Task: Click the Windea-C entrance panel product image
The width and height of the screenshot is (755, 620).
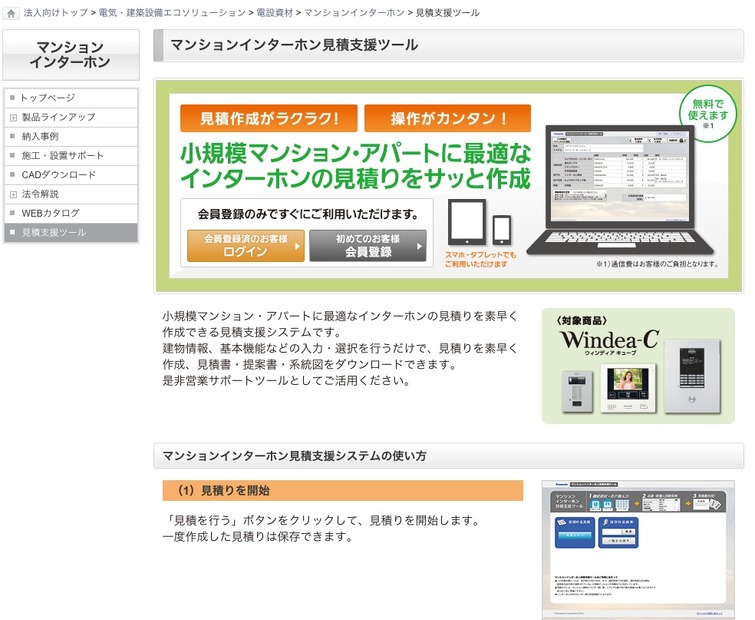Action: point(577,391)
